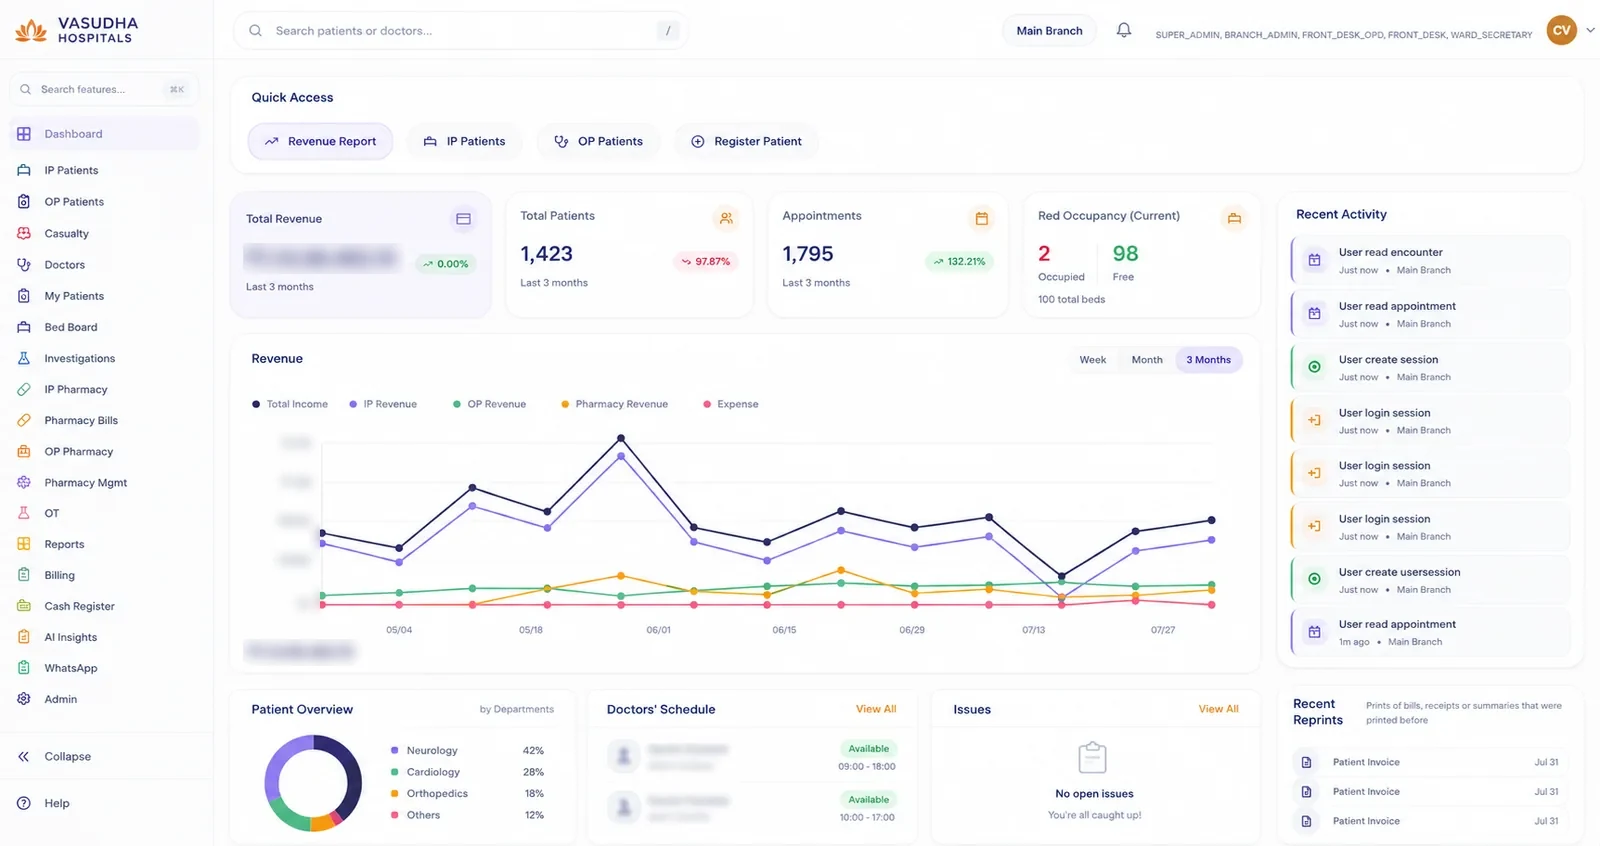Image resolution: width=1600 pixels, height=846 pixels.
Task: Click the Total Revenue card icon
Action: point(463,218)
